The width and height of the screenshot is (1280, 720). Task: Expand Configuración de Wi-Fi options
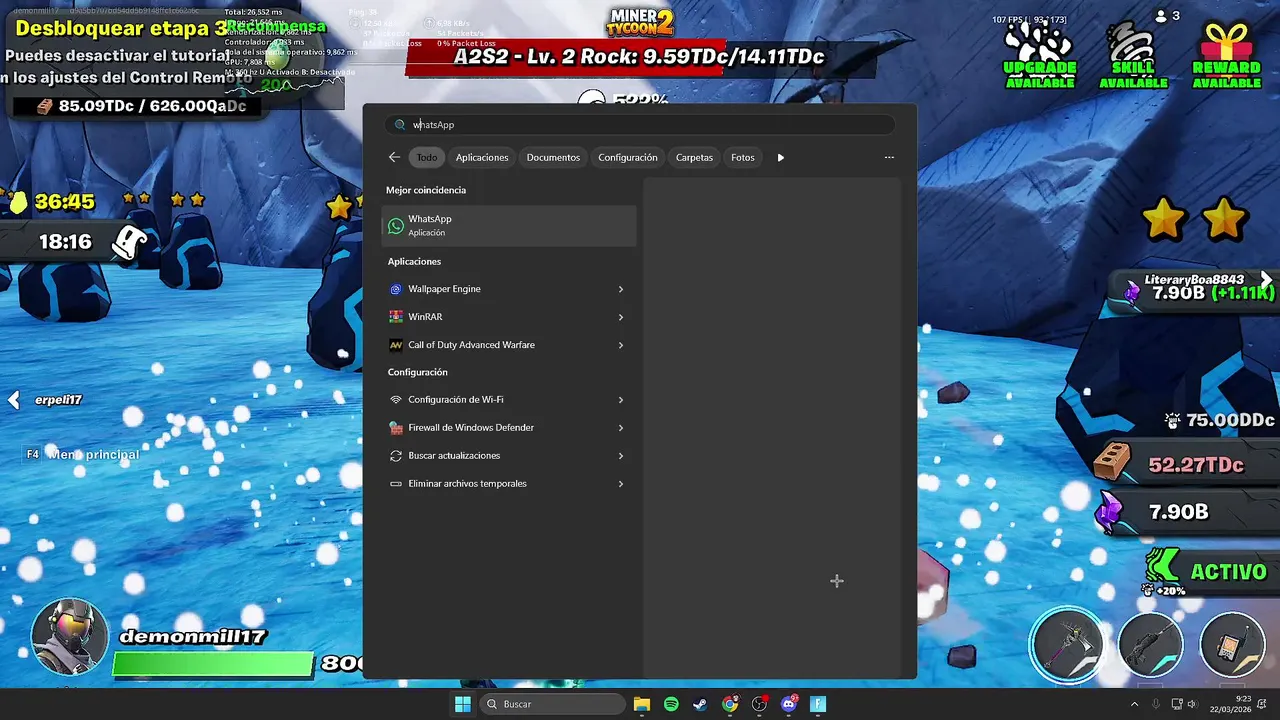click(620, 400)
